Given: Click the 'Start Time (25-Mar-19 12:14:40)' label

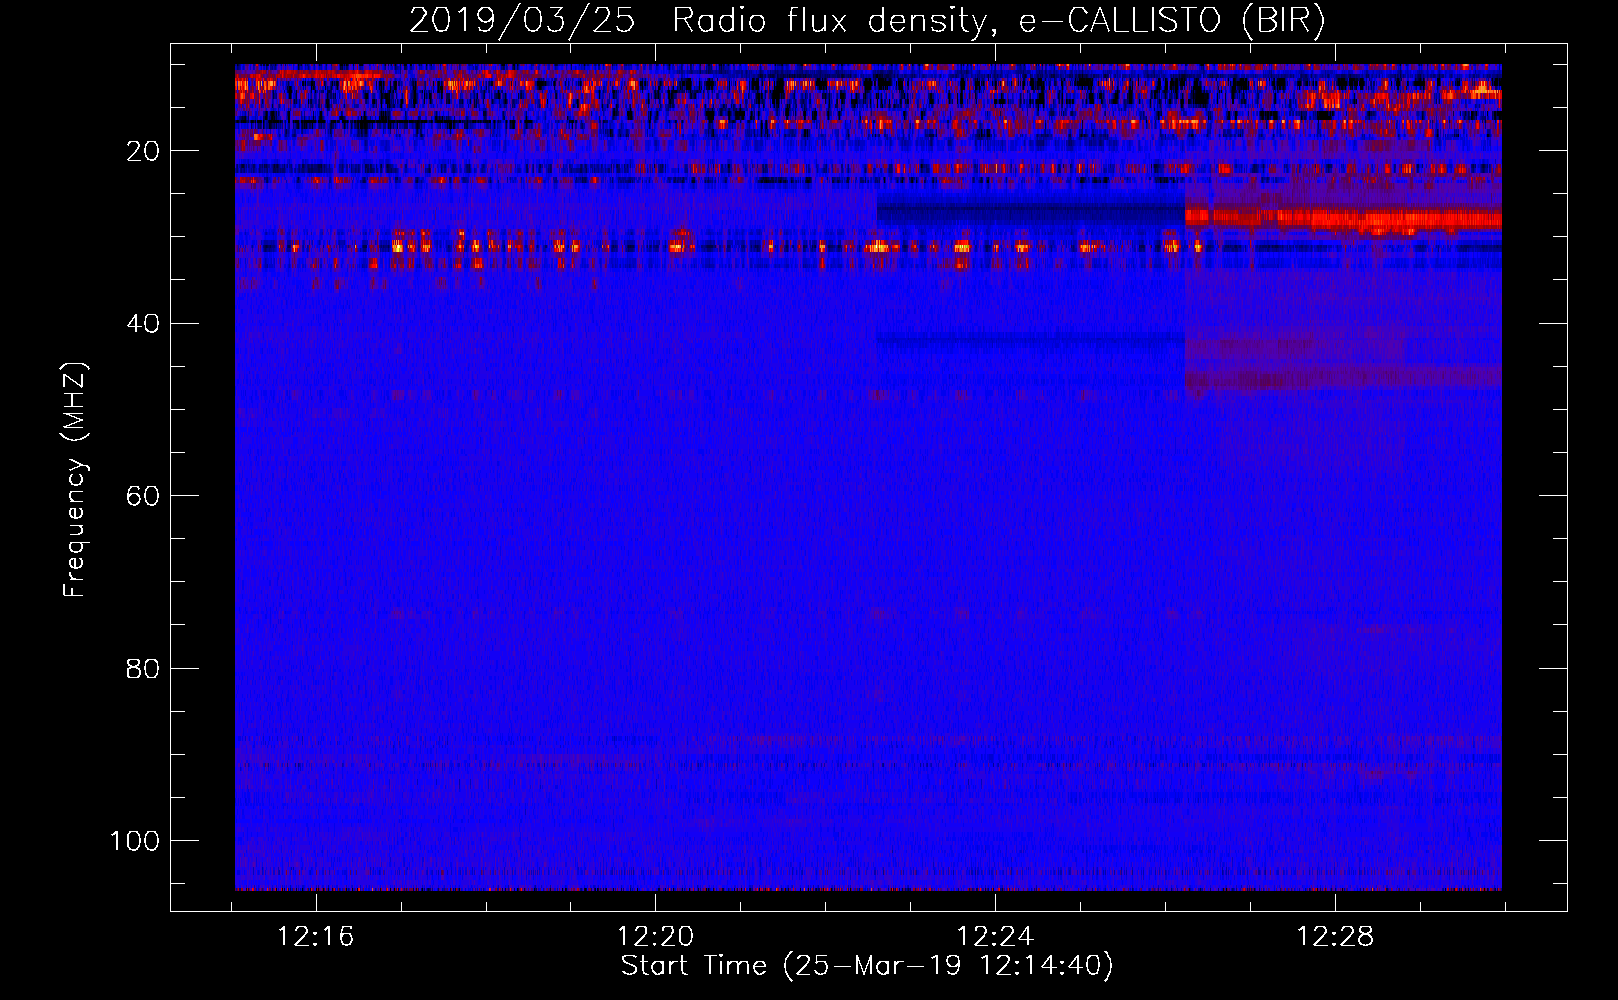Looking at the screenshot, I should 867,966.
